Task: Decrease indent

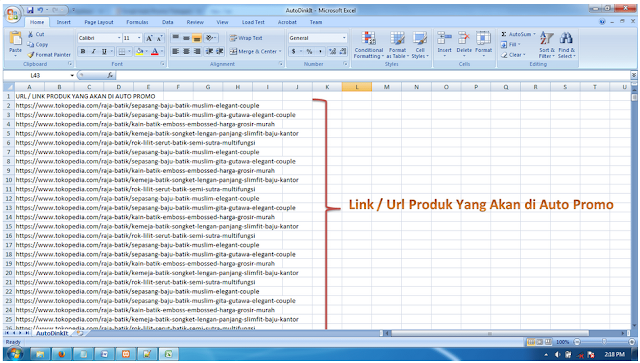Action: 209,51
